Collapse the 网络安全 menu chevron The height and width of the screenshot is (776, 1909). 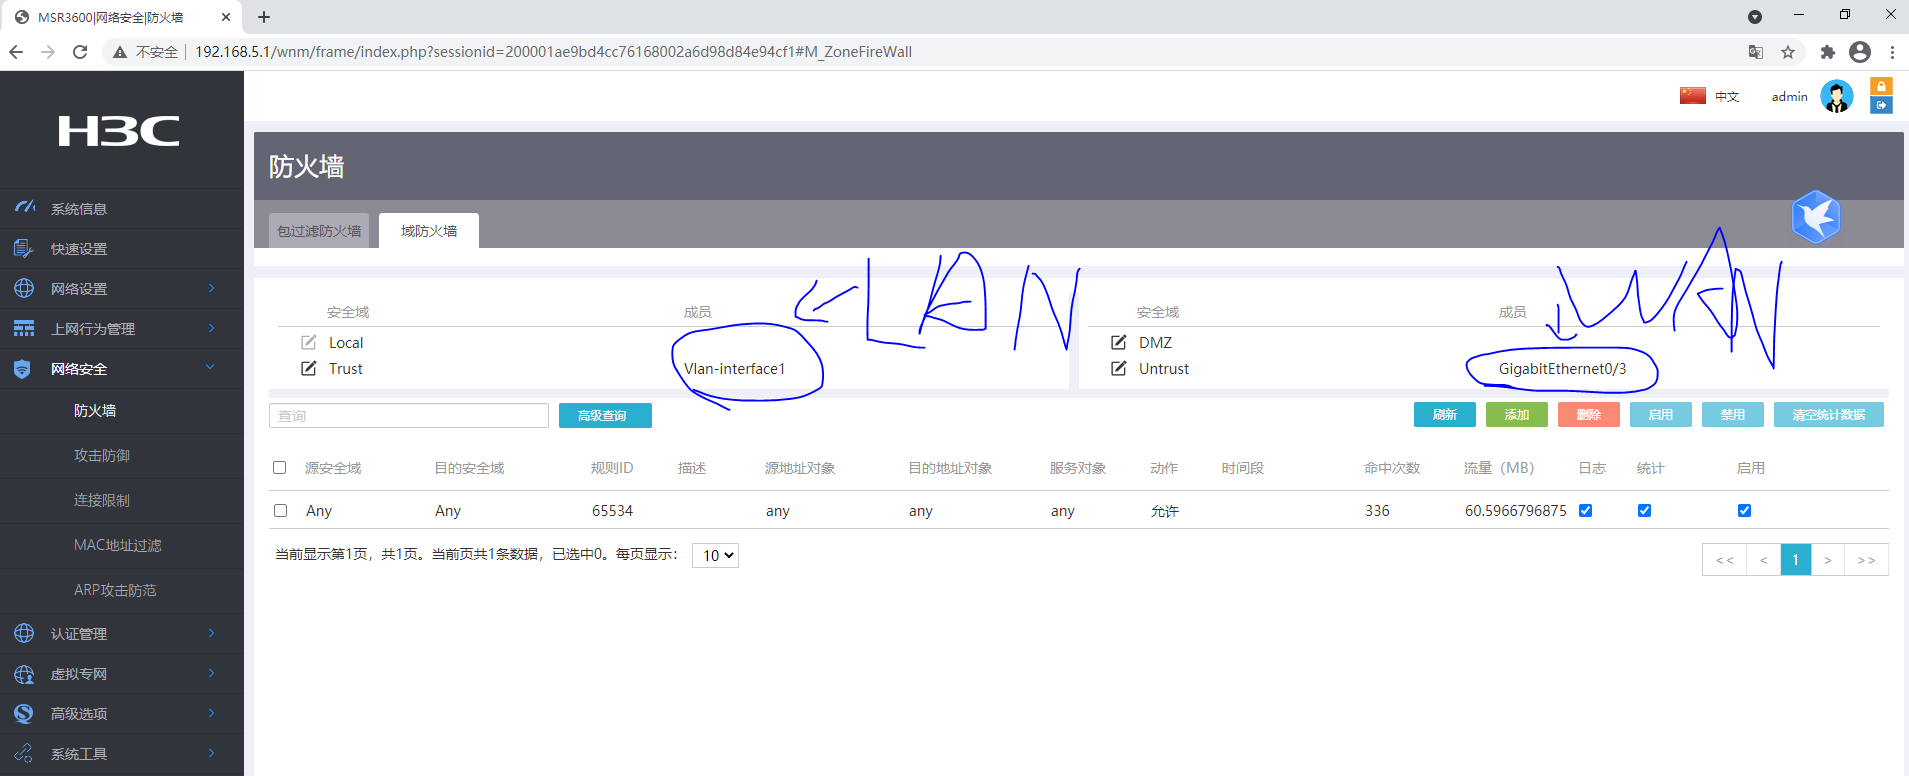click(x=210, y=367)
